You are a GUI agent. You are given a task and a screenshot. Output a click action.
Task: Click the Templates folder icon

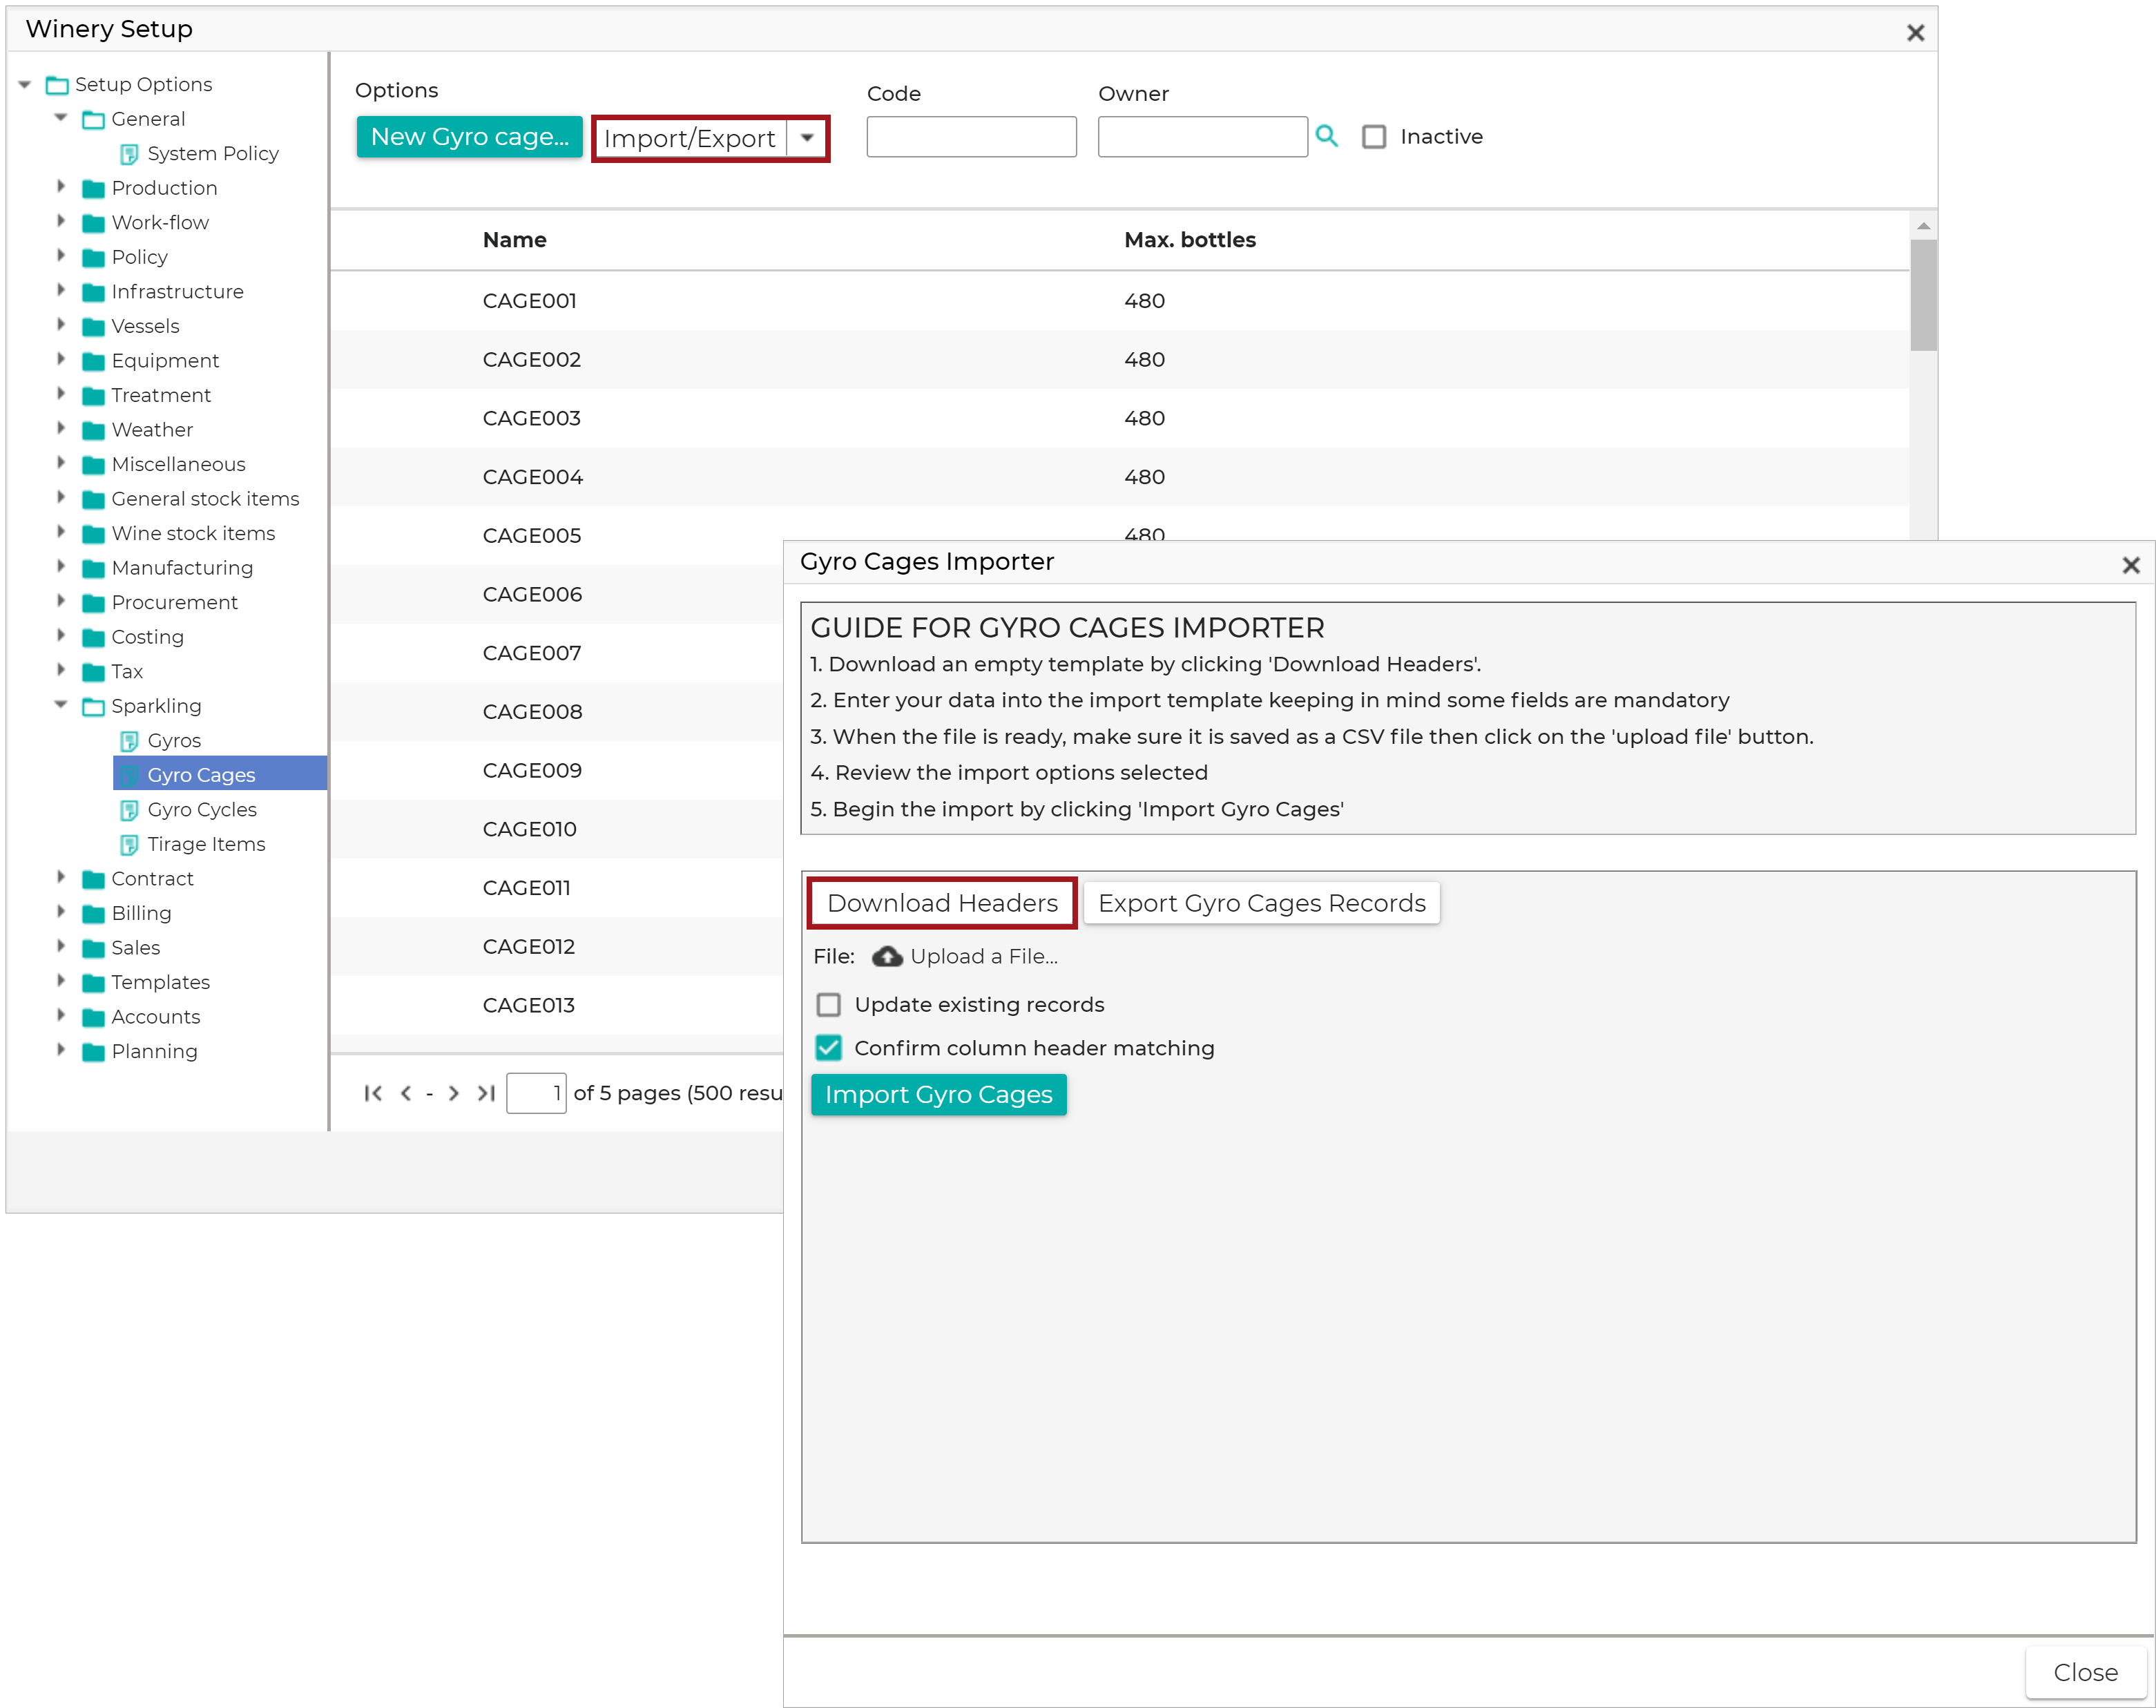point(93,983)
